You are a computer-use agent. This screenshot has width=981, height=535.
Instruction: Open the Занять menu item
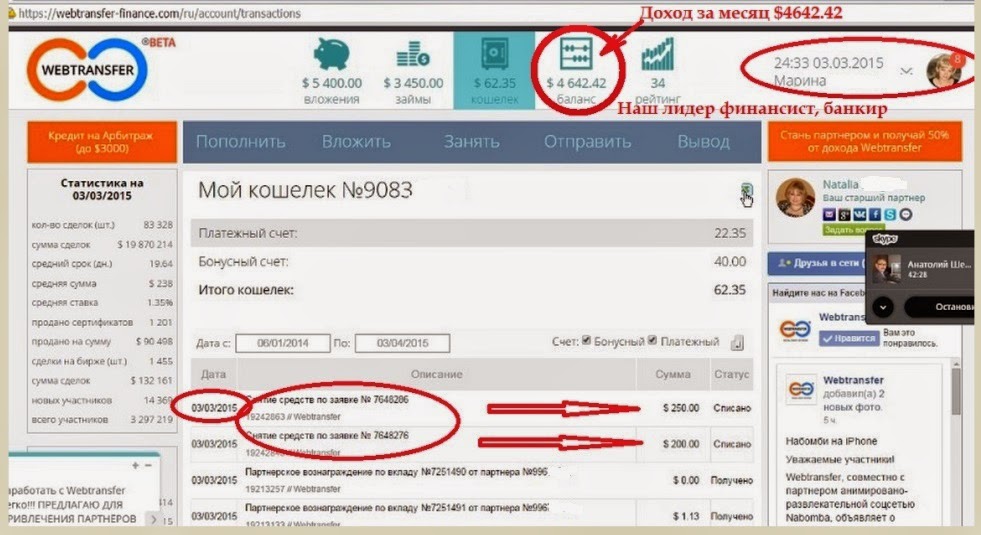click(472, 142)
